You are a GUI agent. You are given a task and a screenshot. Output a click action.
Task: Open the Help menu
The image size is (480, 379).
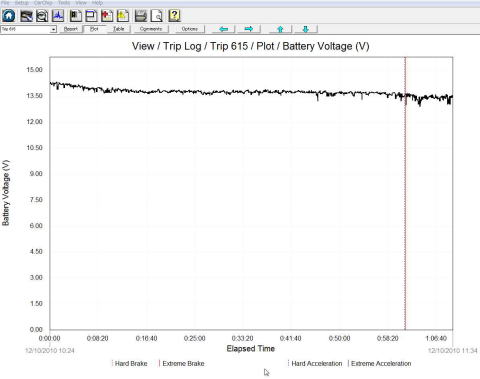97,3
